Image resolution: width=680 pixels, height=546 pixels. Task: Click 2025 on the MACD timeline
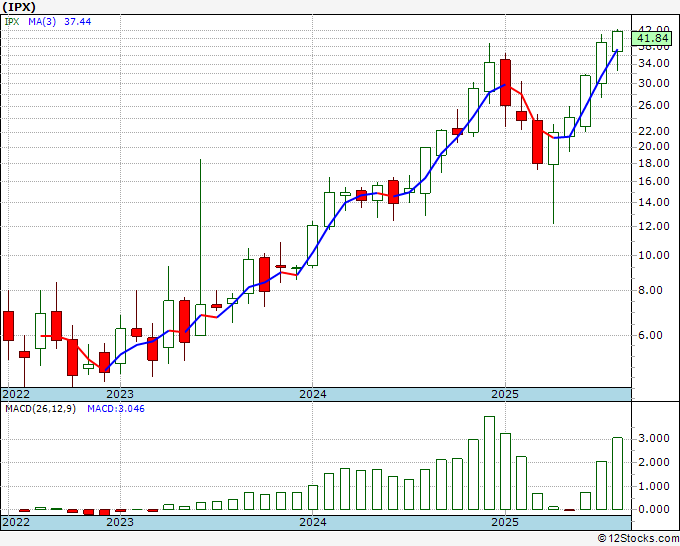(505, 522)
